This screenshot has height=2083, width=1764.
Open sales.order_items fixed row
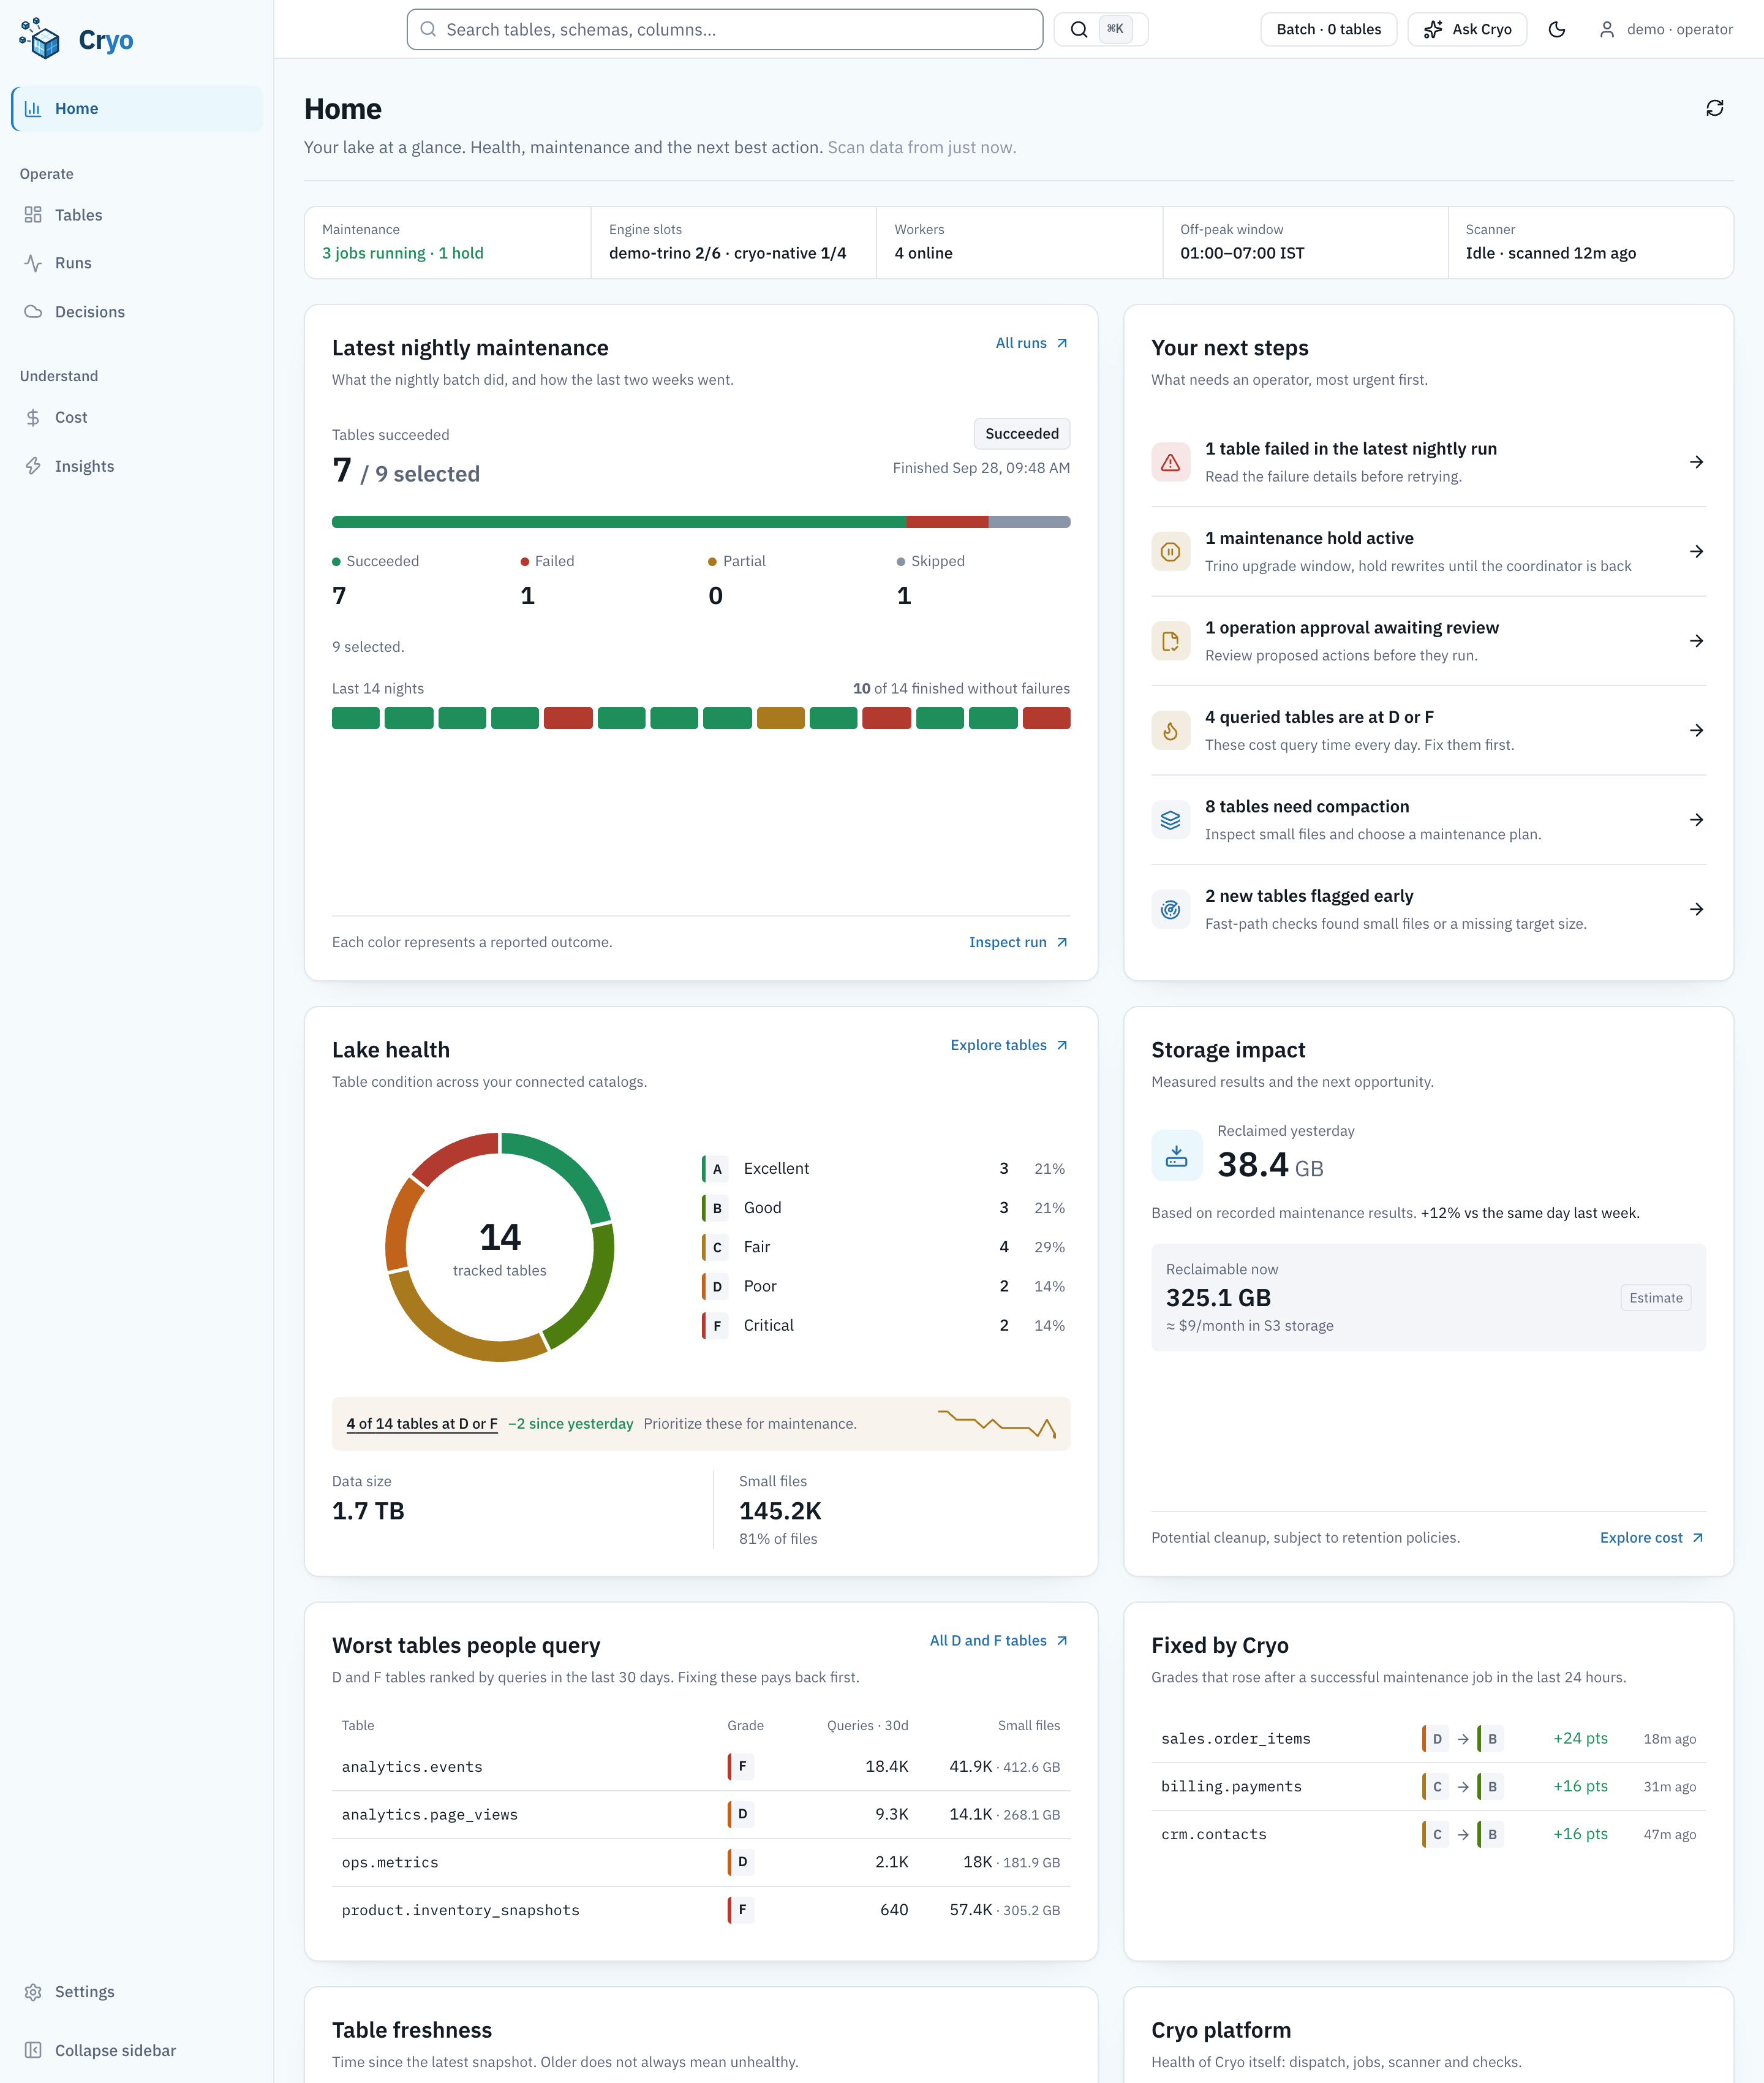[x=1428, y=1739]
